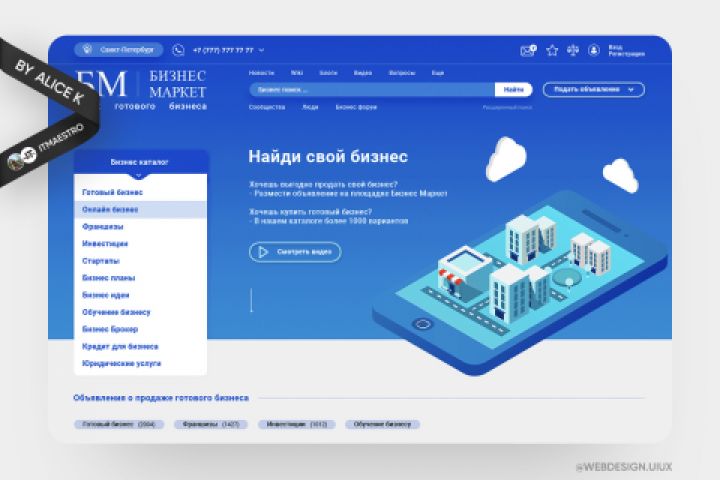Screen dimensions: 720x480
Task: Click the Инвестиции (1012) filter tag
Action: (x=297, y=424)
